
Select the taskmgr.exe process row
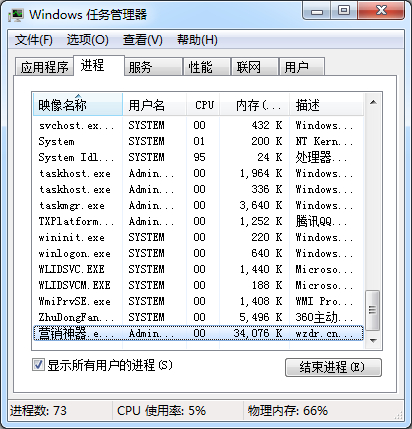pyautogui.click(x=198, y=205)
